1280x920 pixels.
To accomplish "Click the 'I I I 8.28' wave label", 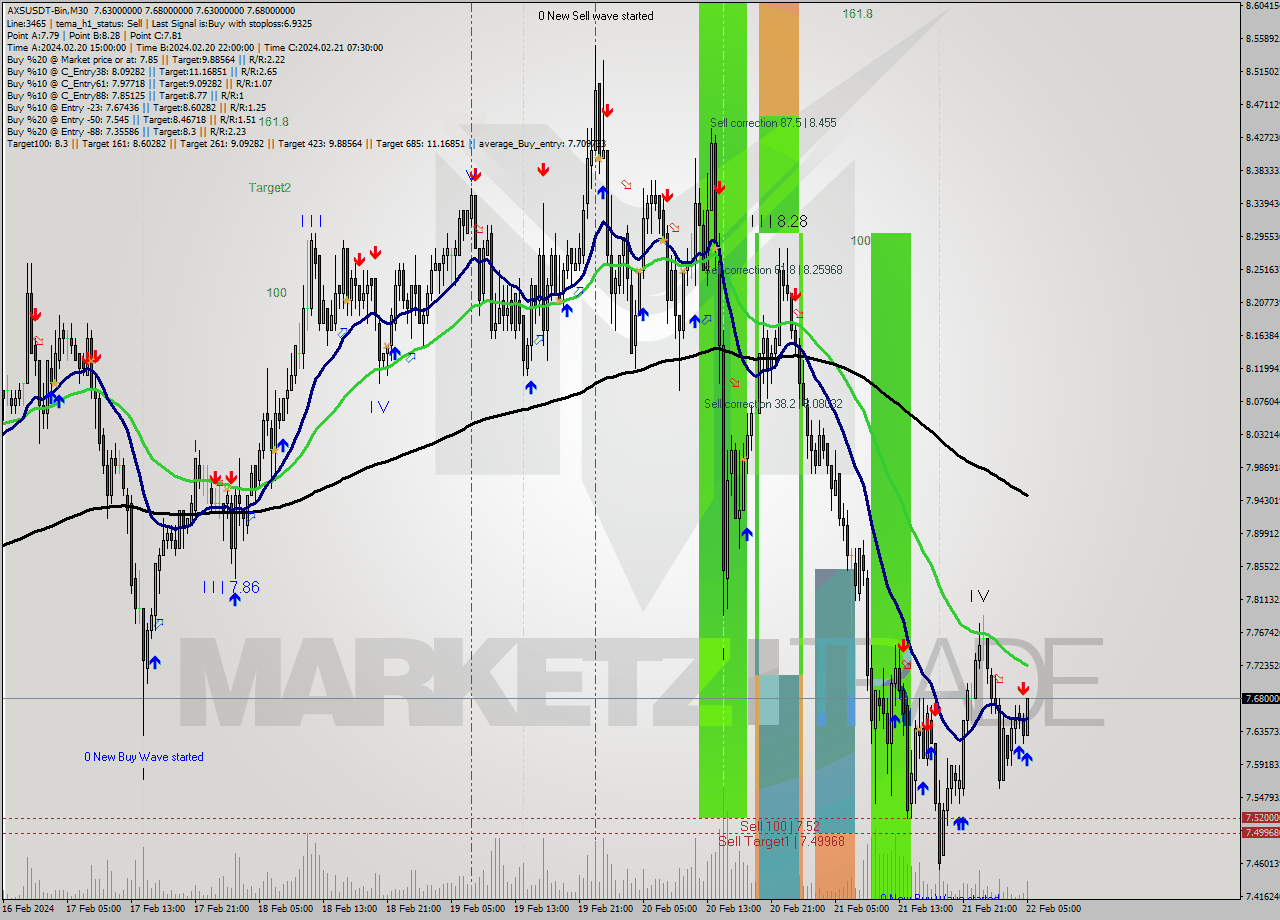I will pyautogui.click(x=779, y=221).
